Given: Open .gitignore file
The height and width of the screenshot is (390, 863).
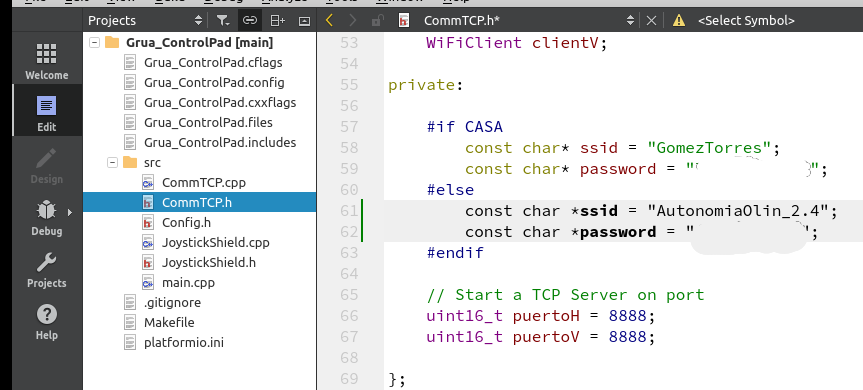Looking at the screenshot, I should click(172, 303).
